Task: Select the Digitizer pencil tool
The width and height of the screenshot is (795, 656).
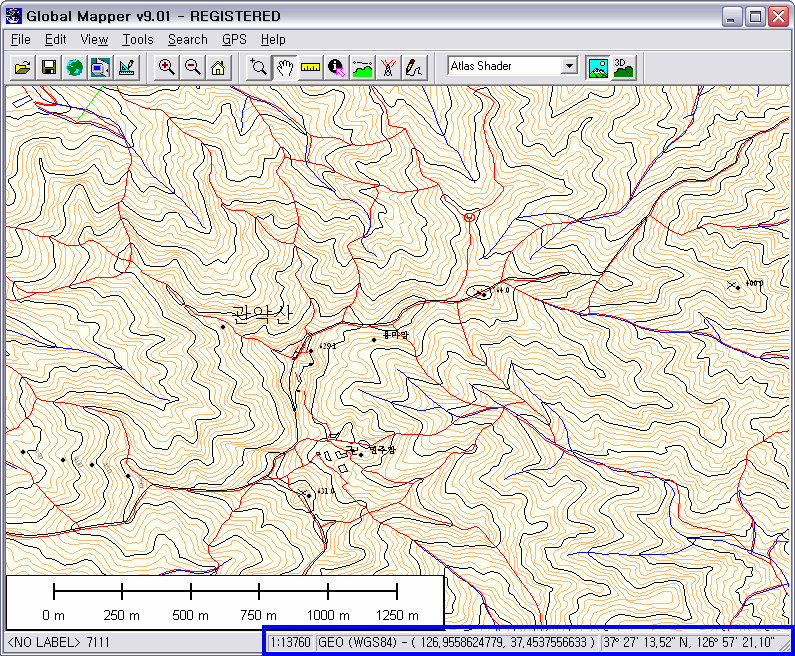Action: pyautogui.click(x=414, y=67)
